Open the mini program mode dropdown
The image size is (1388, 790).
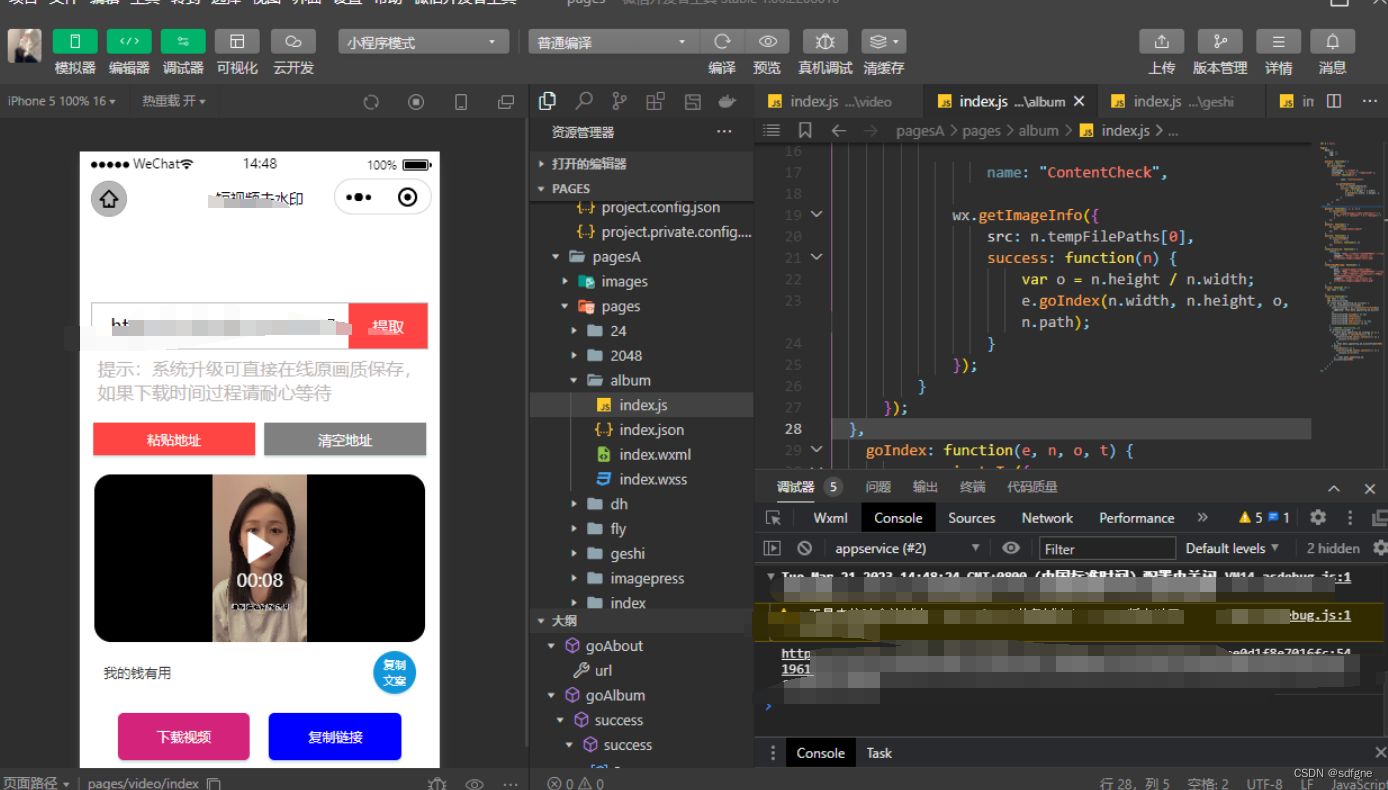point(422,42)
